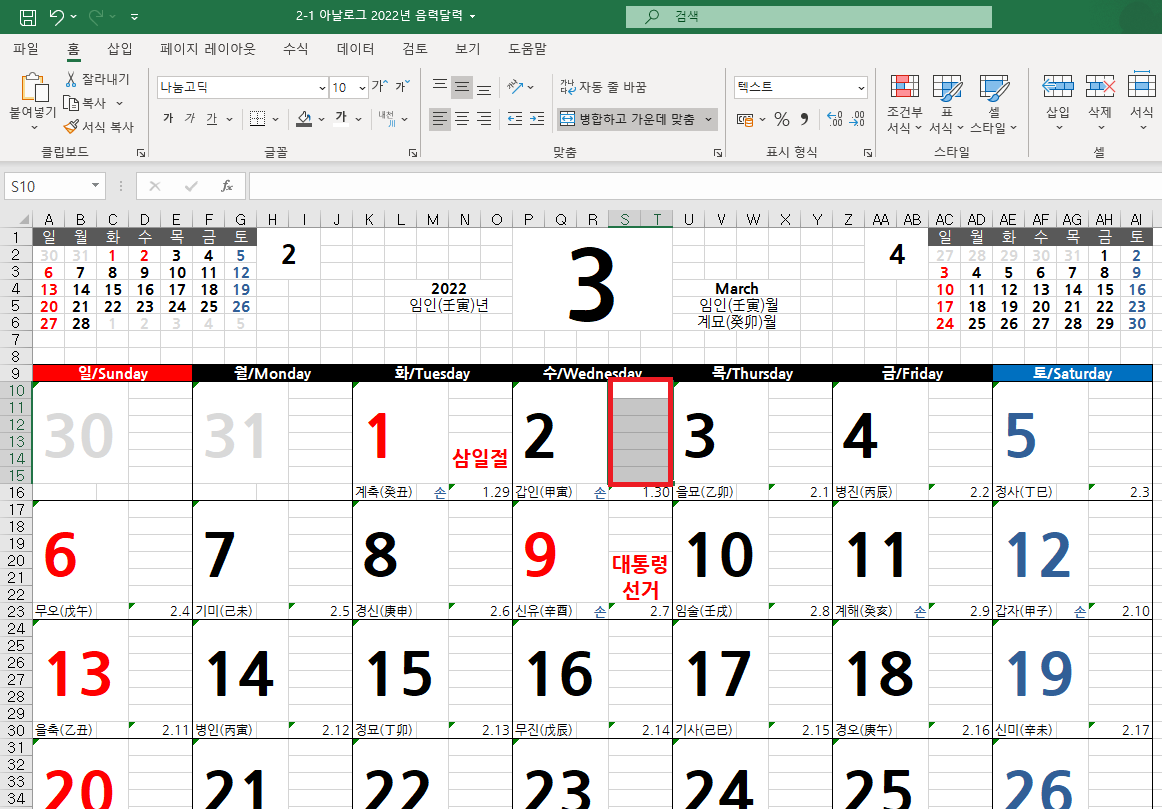Click 병합하고 가운데 맞춤 merge button
Viewport: 1162px width, 809px height.
[x=628, y=119]
